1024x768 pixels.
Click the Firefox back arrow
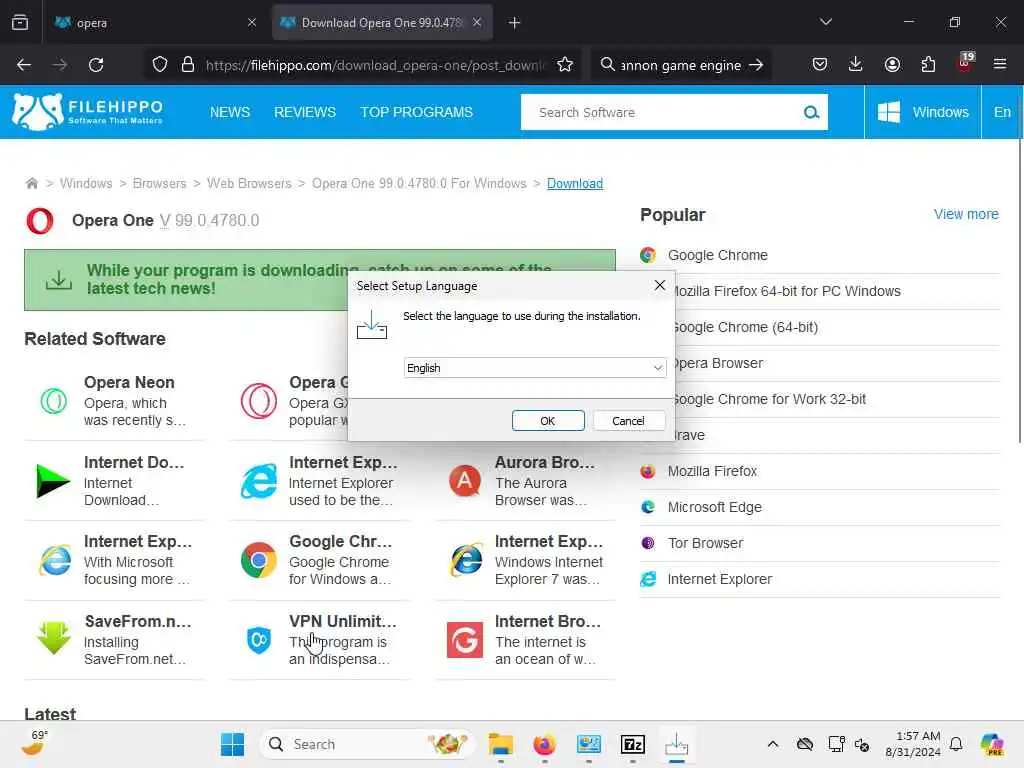[24, 65]
